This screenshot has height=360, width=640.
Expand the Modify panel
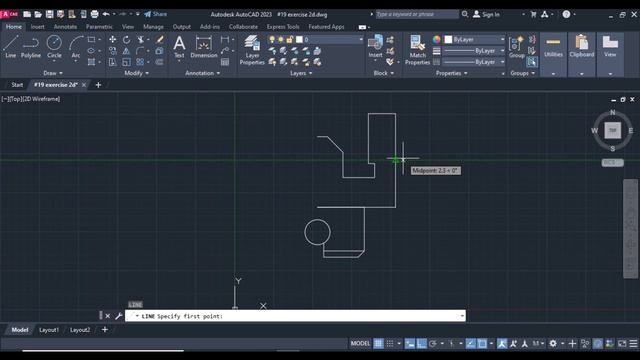point(136,73)
